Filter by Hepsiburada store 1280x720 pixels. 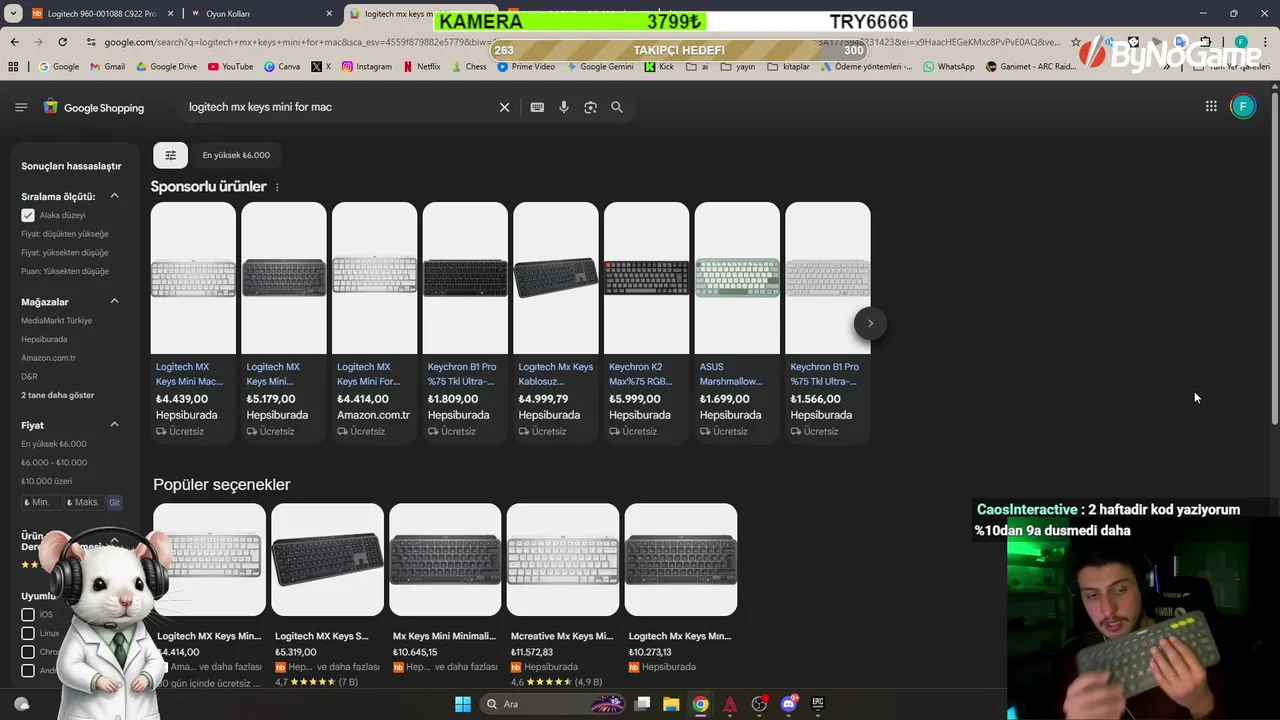44,339
